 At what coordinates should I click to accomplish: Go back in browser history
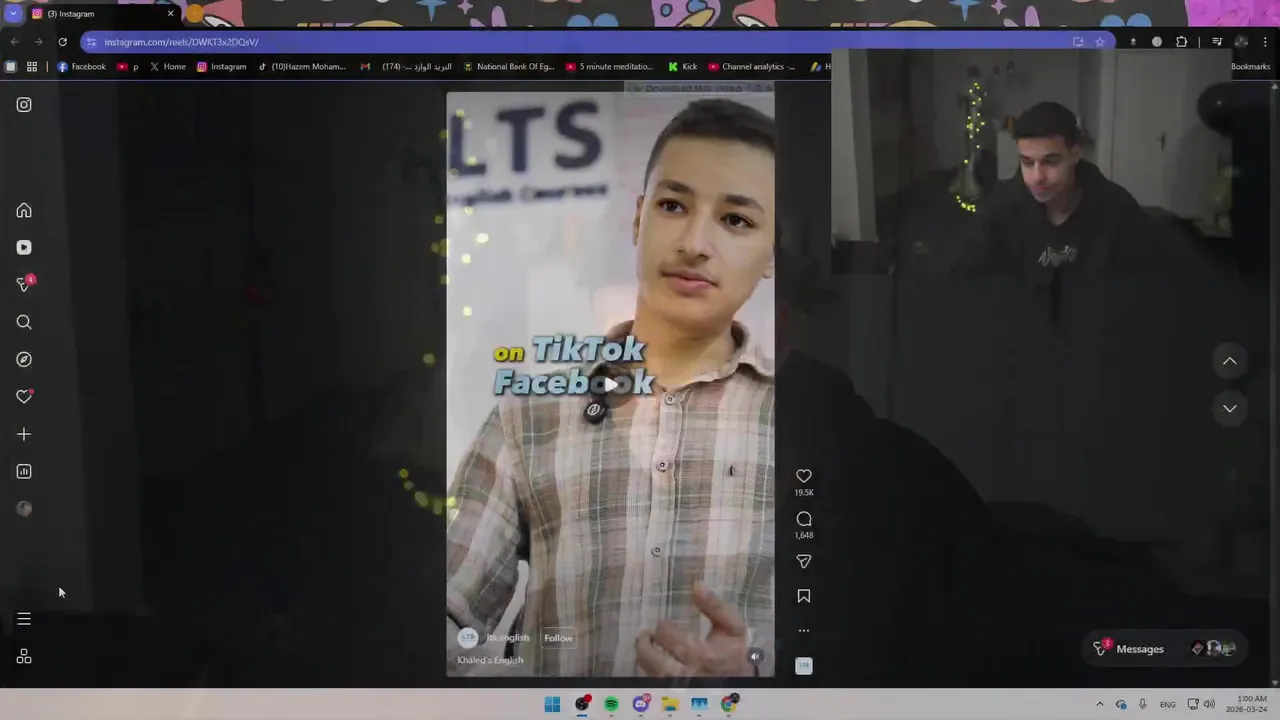tap(14, 42)
